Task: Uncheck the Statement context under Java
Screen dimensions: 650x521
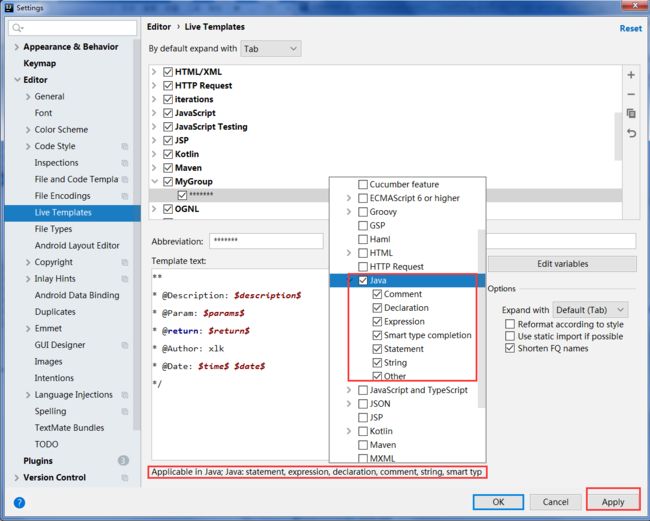Action: coord(377,349)
